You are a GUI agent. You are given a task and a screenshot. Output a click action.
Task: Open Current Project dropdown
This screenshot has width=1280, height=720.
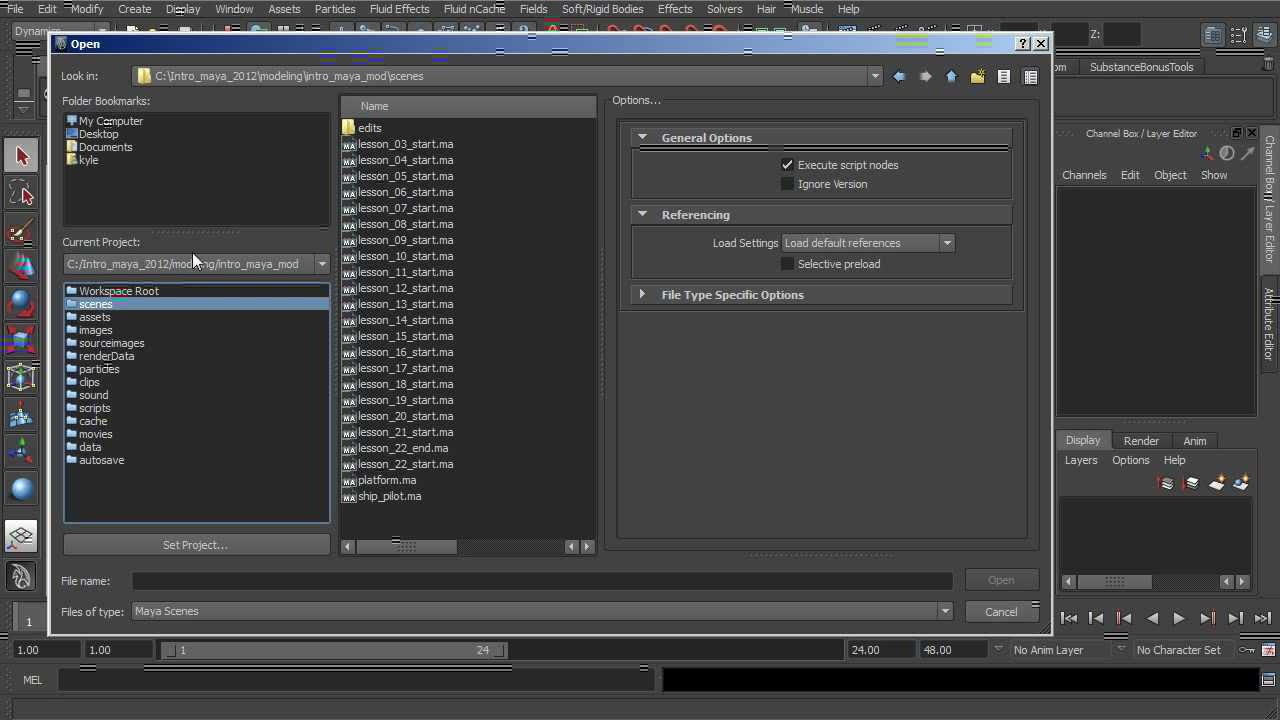pyautogui.click(x=322, y=264)
